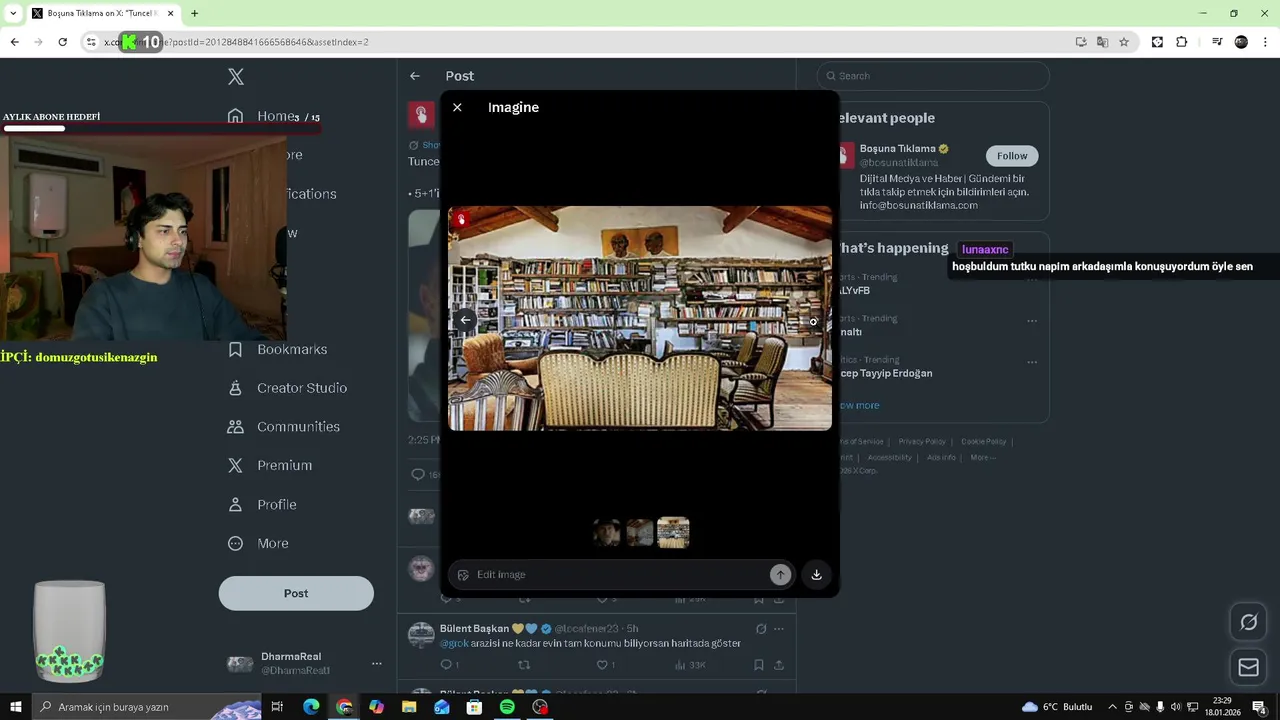Open more options for Recep Tayyip Erdoğan trend
This screenshot has height=720, width=1280.
[1032, 362]
